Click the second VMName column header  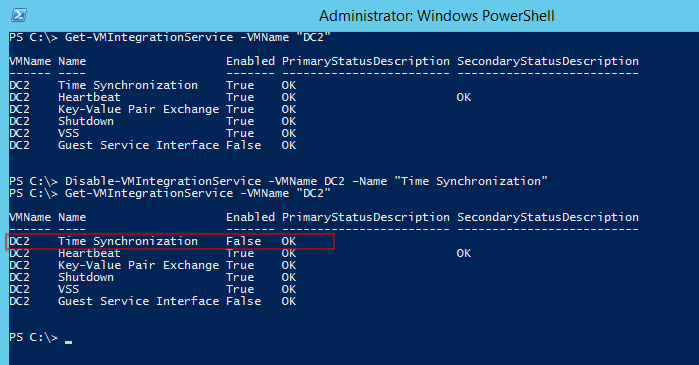pyautogui.click(x=30, y=217)
